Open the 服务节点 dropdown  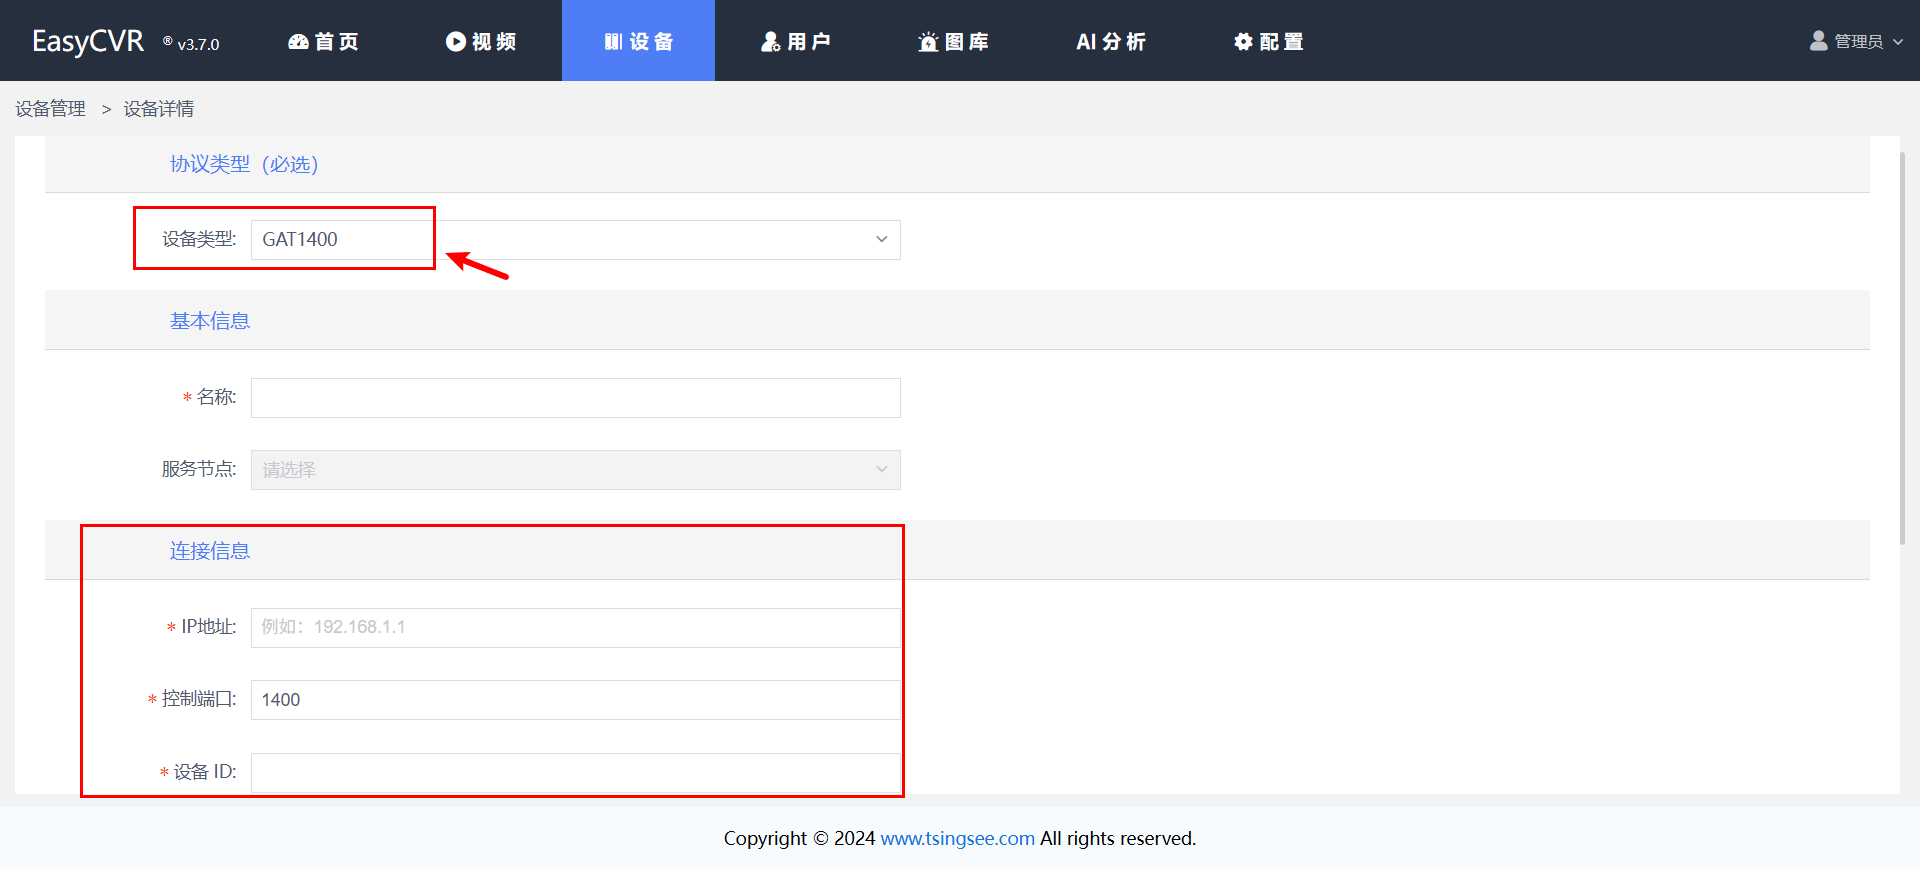point(575,470)
